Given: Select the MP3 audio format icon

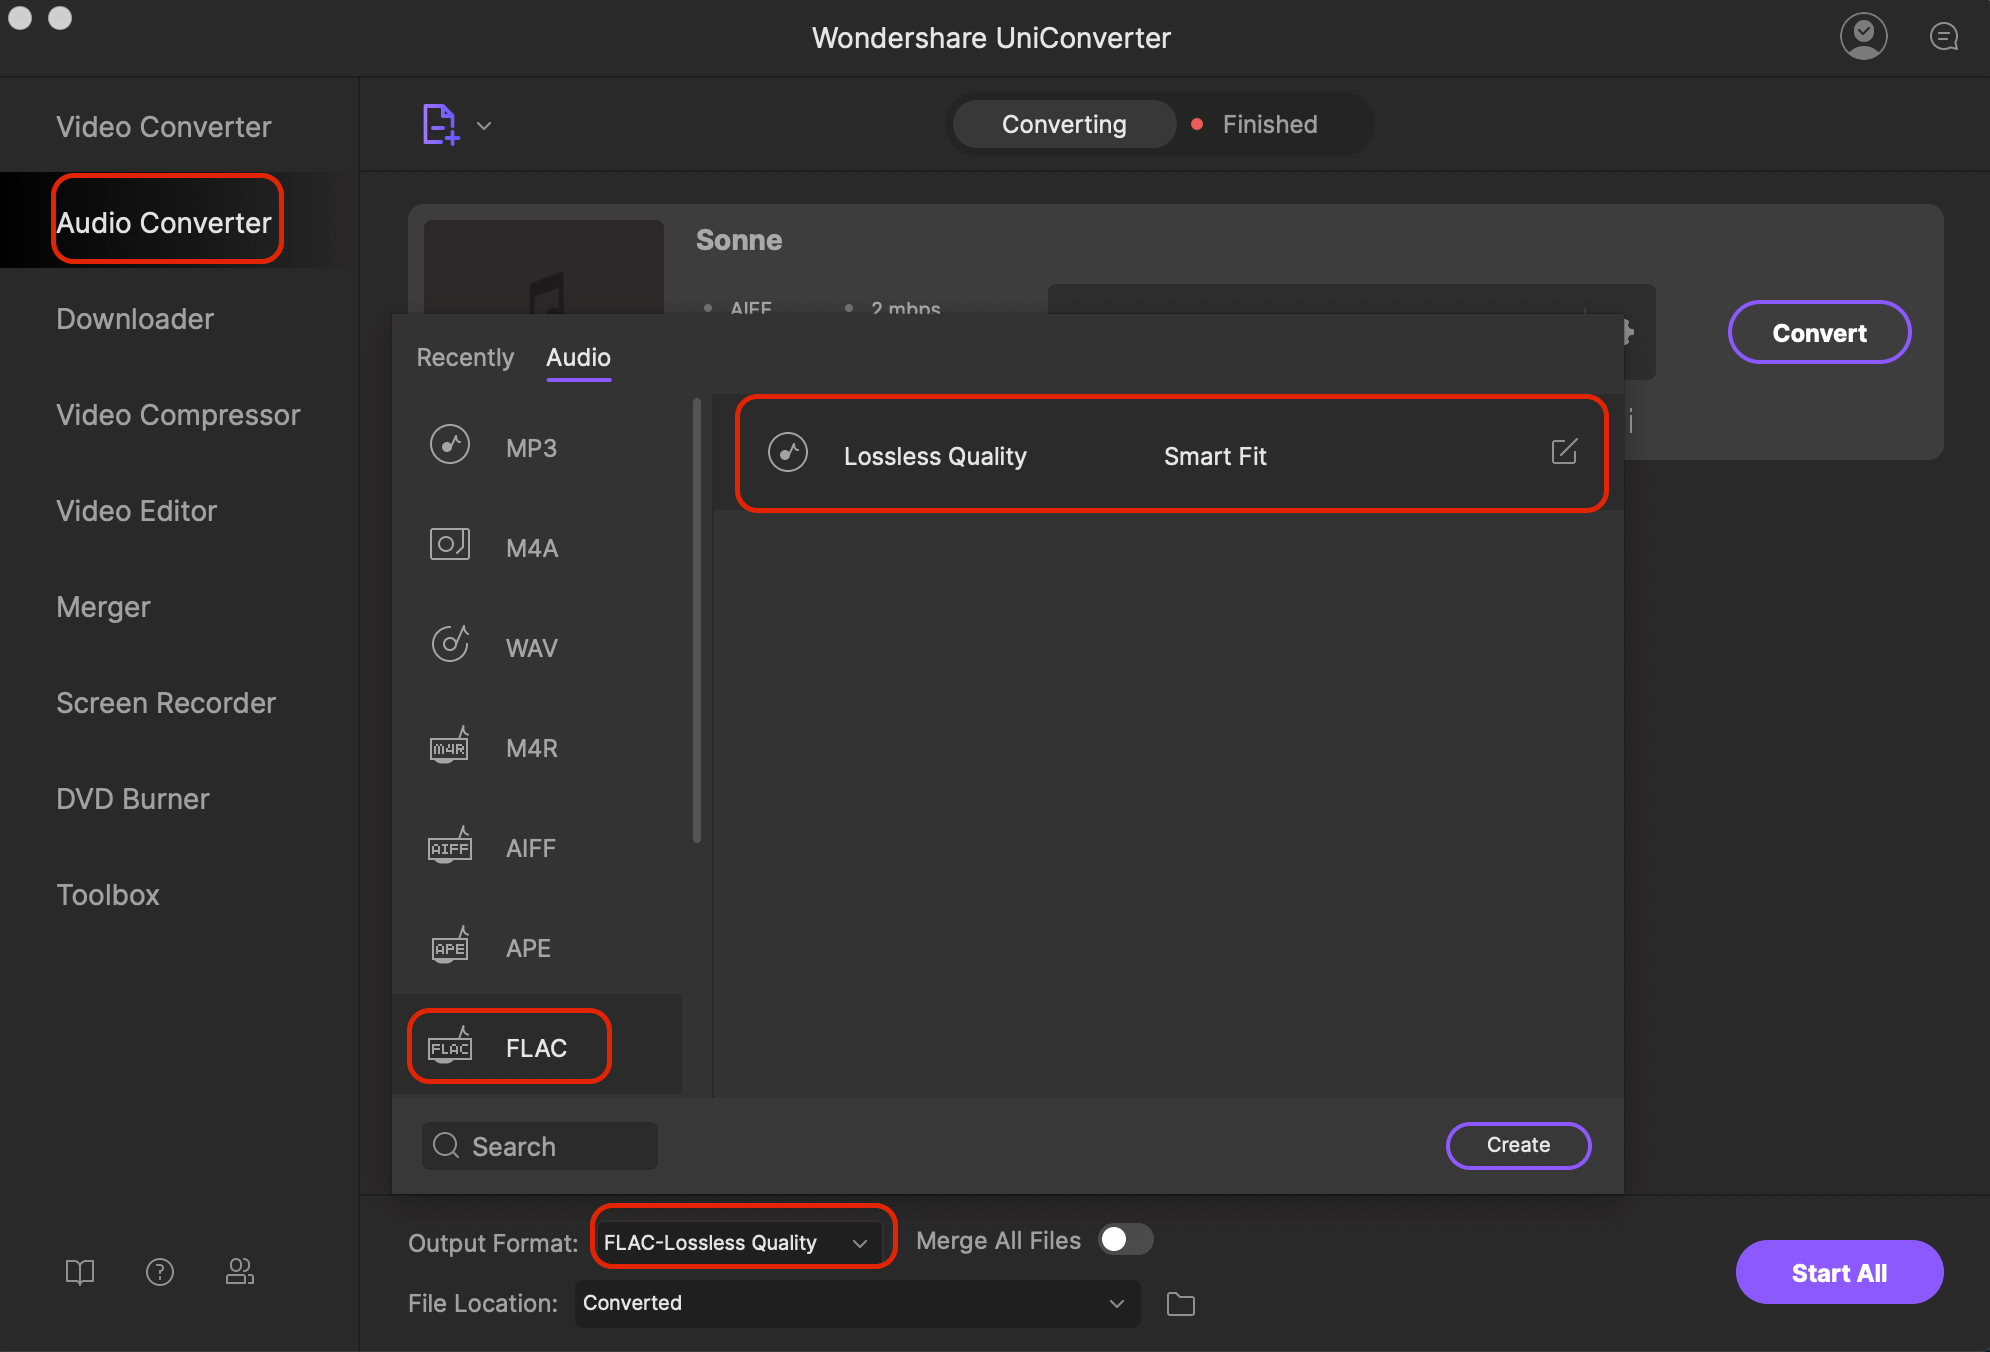Looking at the screenshot, I should click(450, 445).
